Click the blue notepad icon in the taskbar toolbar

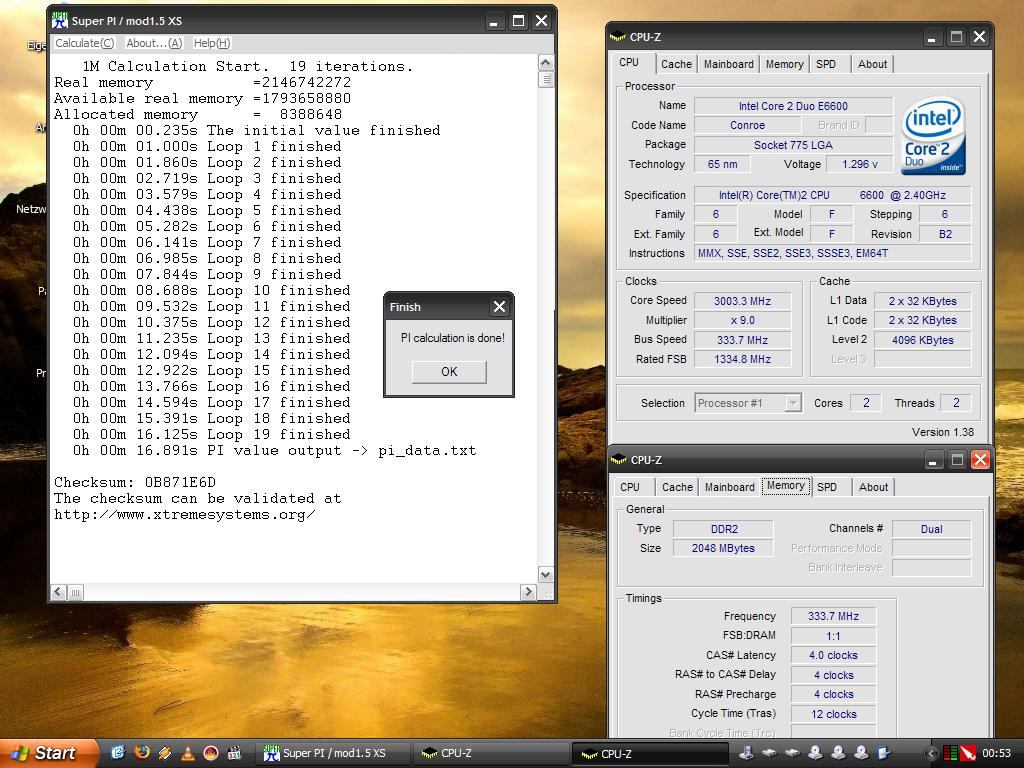click(x=884, y=753)
